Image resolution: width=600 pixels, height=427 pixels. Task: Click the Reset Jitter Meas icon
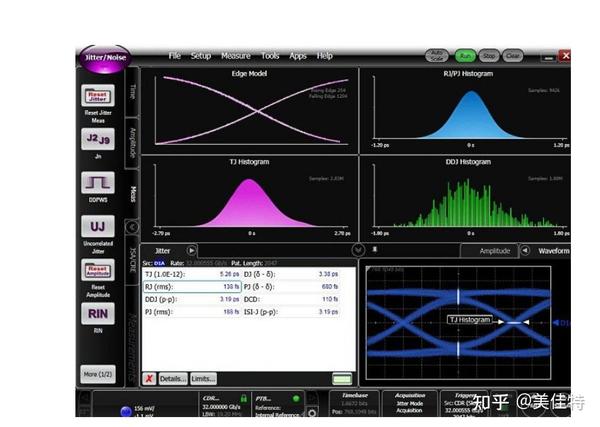point(98,95)
